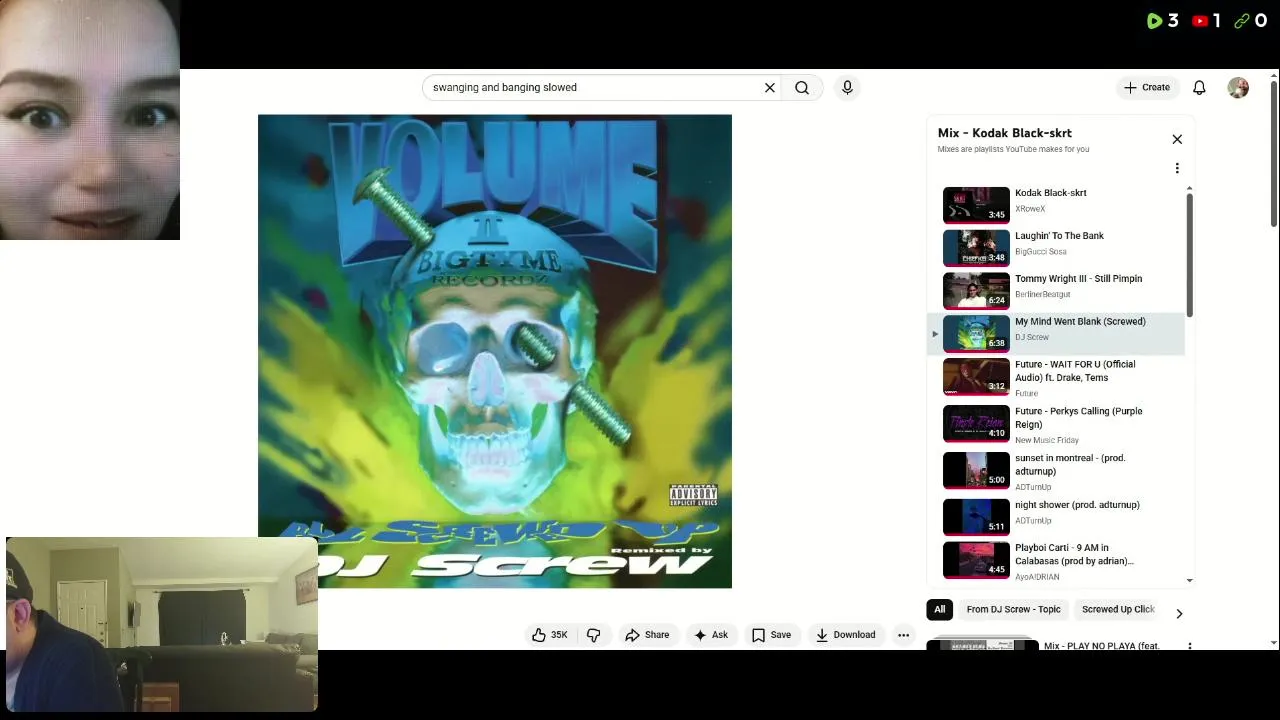Play sunset in montreal by ADTurnUp
Image resolution: width=1280 pixels, height=720 pixels.
click(x=1057, y=472)
